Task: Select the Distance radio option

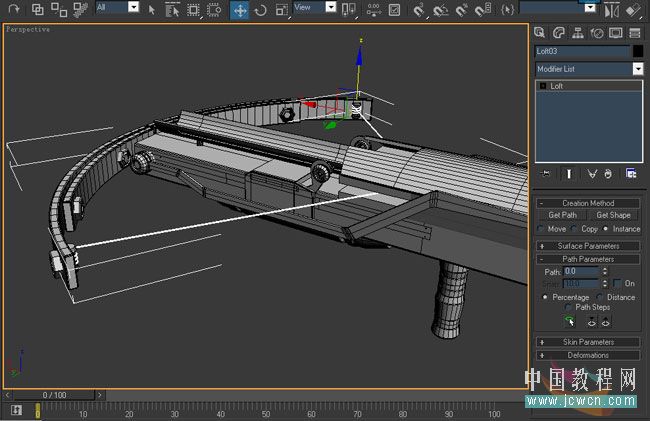Action: 599,297
